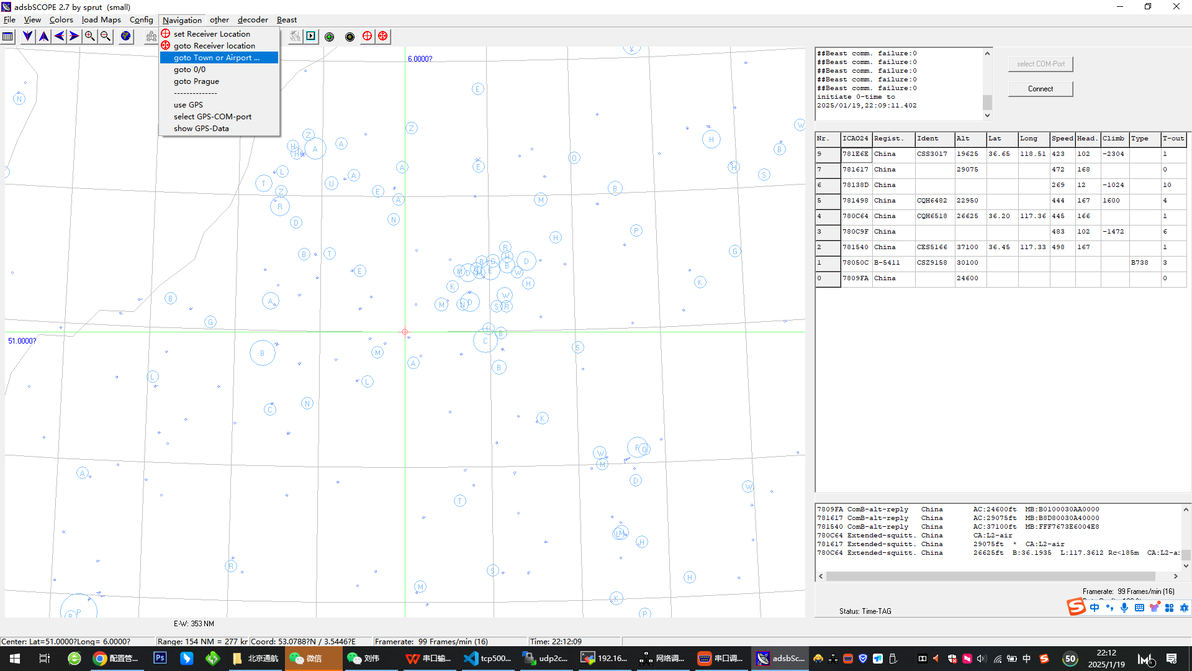Open the Colors menu

pyautogui.click(x=62, y=20)
